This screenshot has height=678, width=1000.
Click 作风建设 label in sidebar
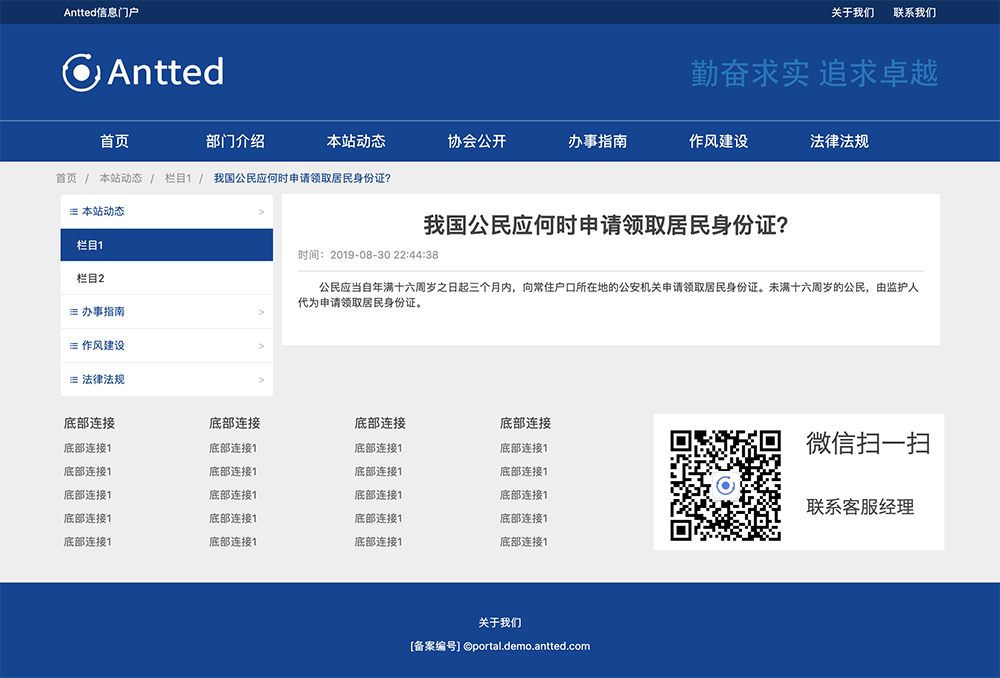click(x=103, y=345)
